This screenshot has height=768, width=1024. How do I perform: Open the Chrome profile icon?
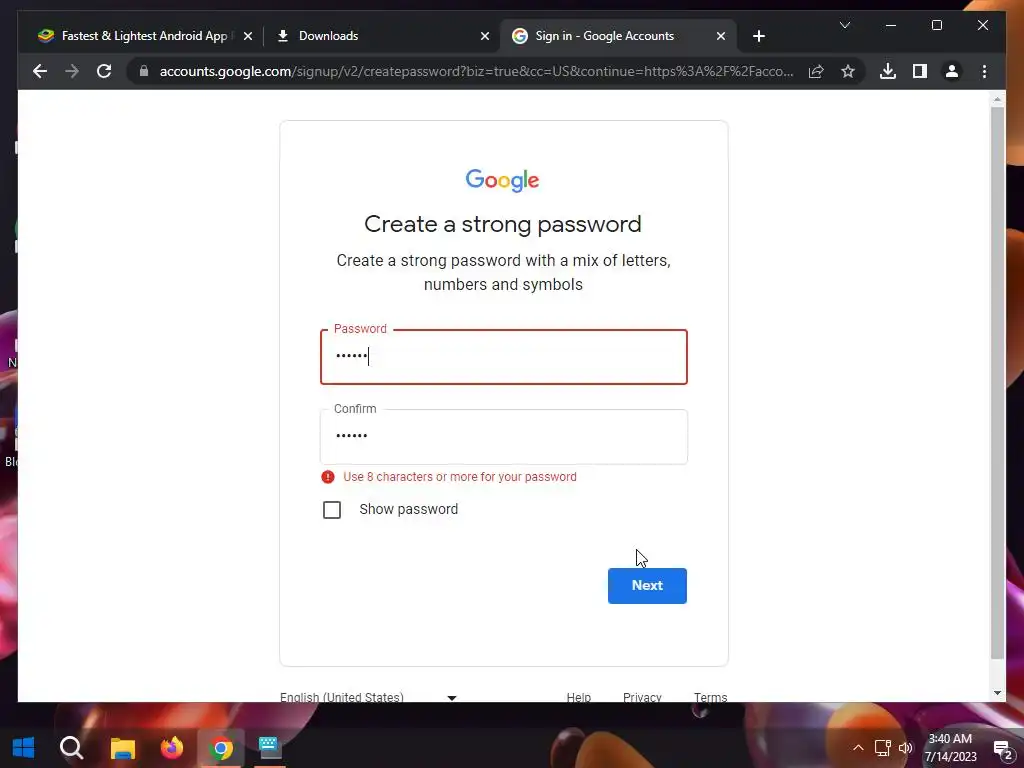click(952, 71)
